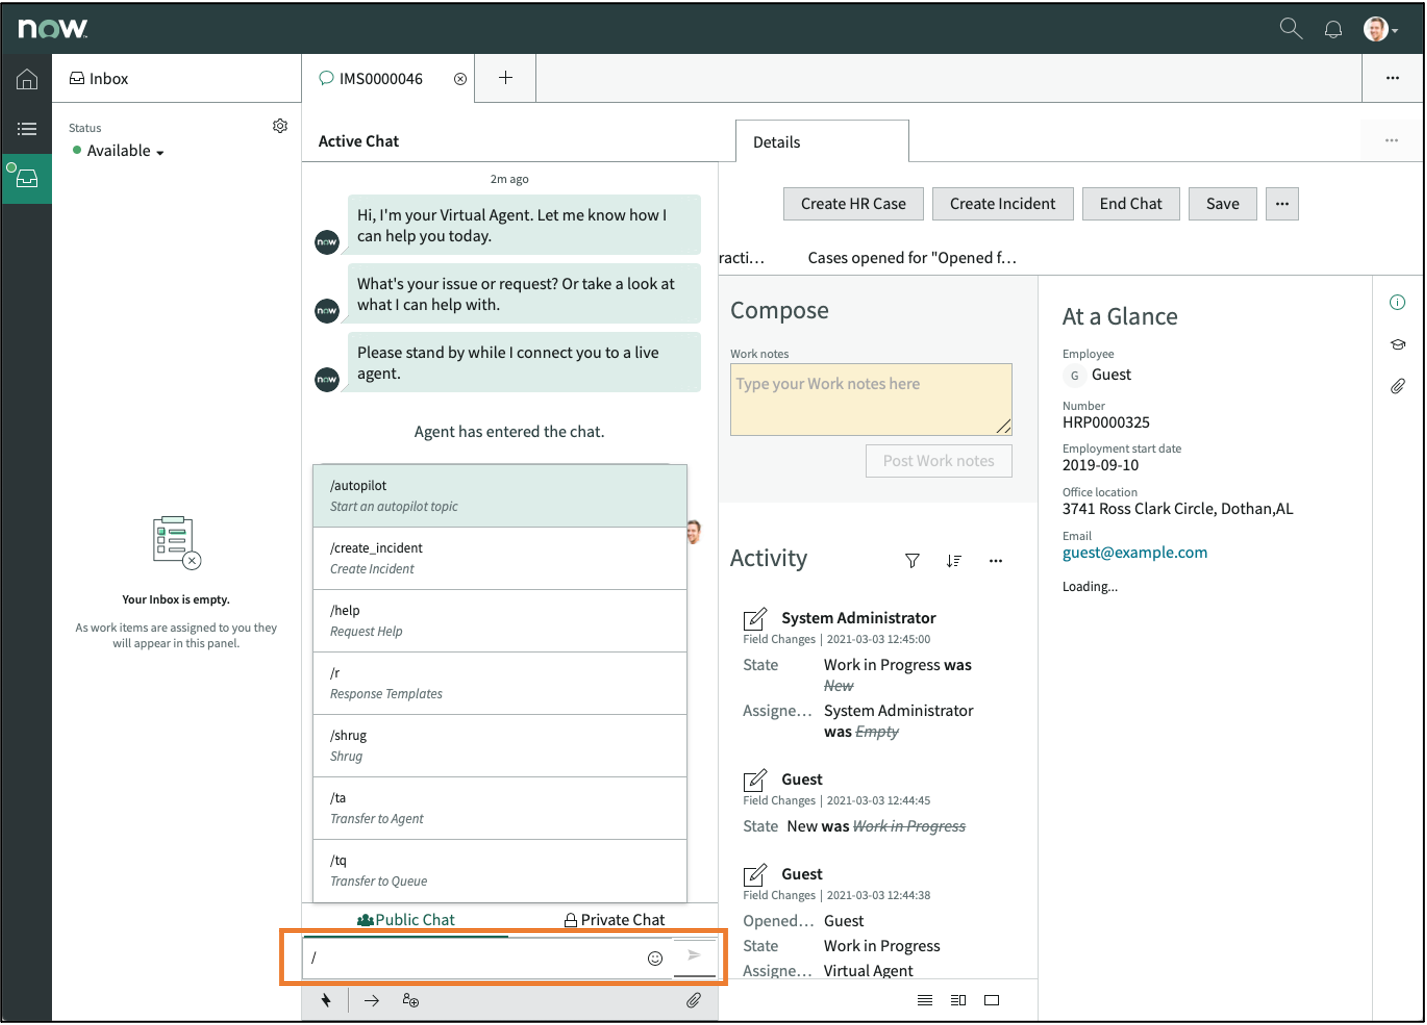
Task: Open the notifications bell
Action: click(1333, 29)
